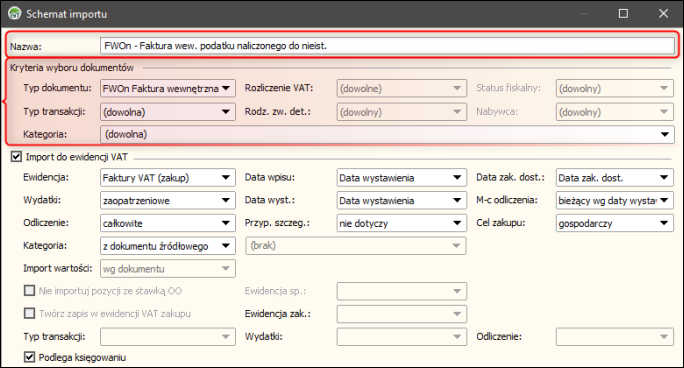The image size is (684, 368).
Task: Expand Data zak. dost. dropdown
Action: tap(615, 177)
